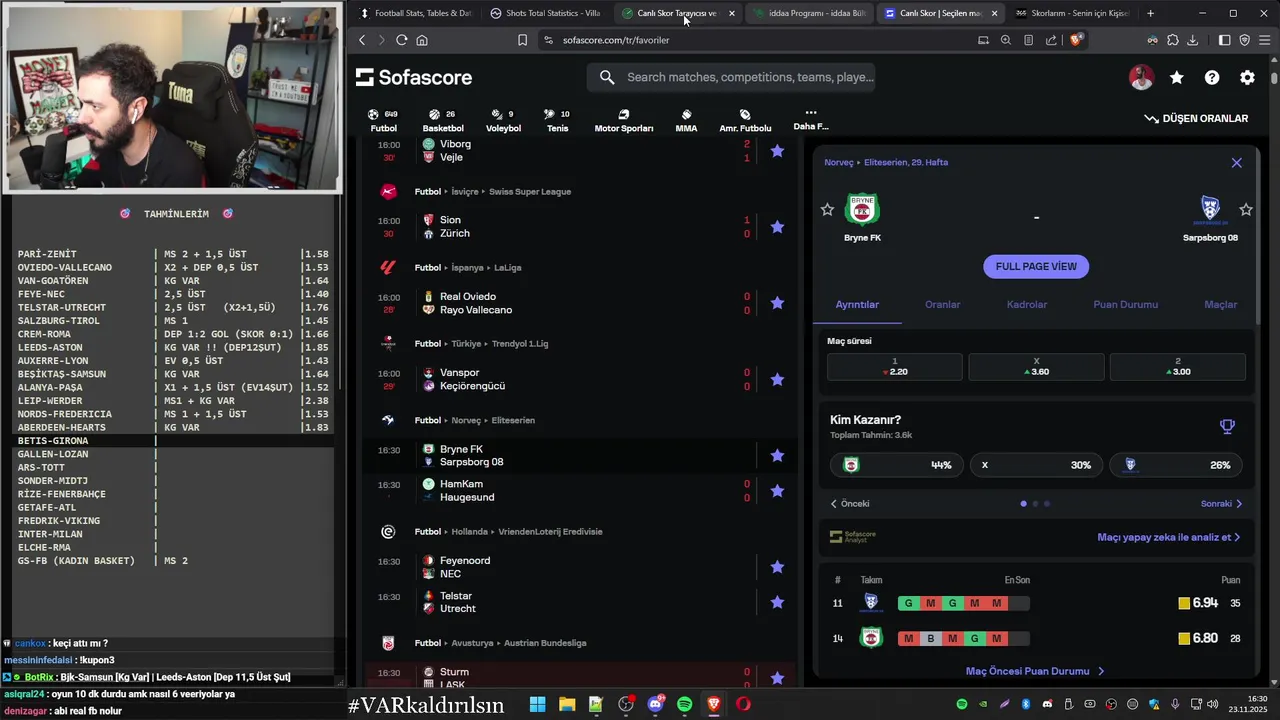The width and height of the screenshot is (1280, 720).
Task: Select the Tenis sport icon
Action: click(558, 120)
